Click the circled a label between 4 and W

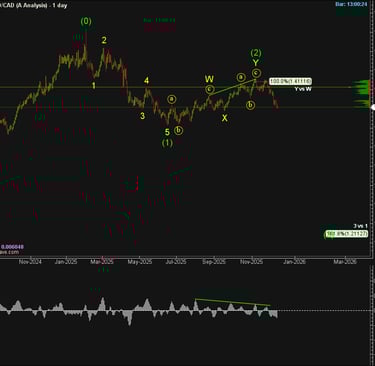(x=171, y=99)
